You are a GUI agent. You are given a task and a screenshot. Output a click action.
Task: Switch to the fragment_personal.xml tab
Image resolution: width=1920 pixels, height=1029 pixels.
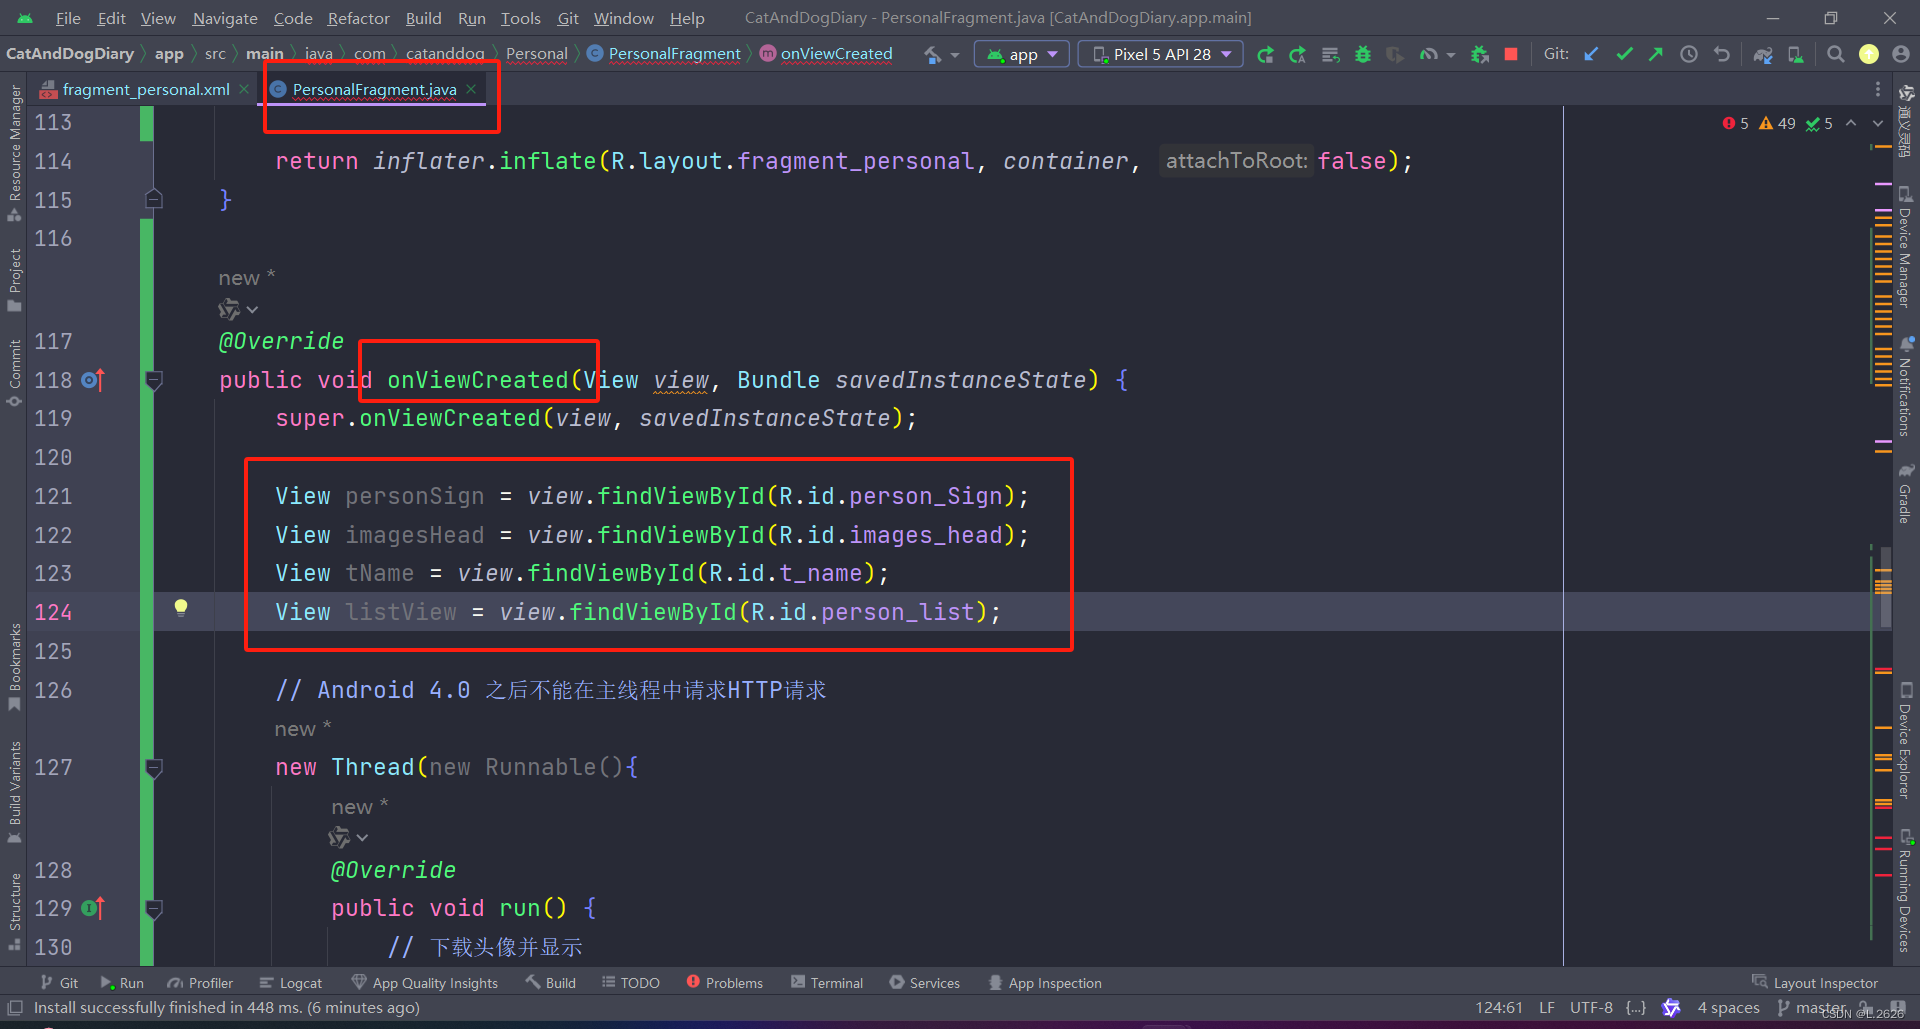143,89
